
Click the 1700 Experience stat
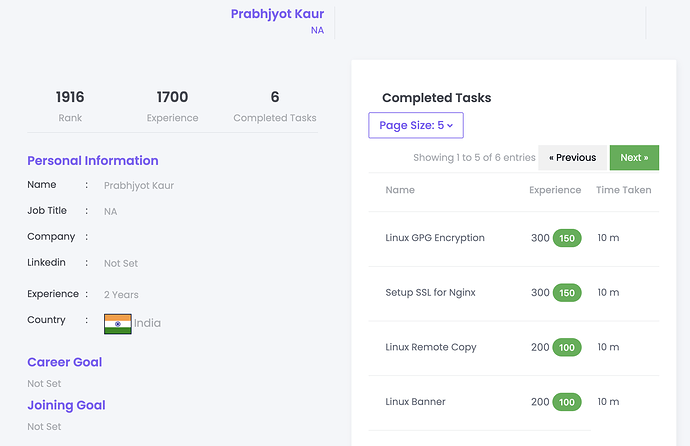pyautogui.click(x=172, y=97)
